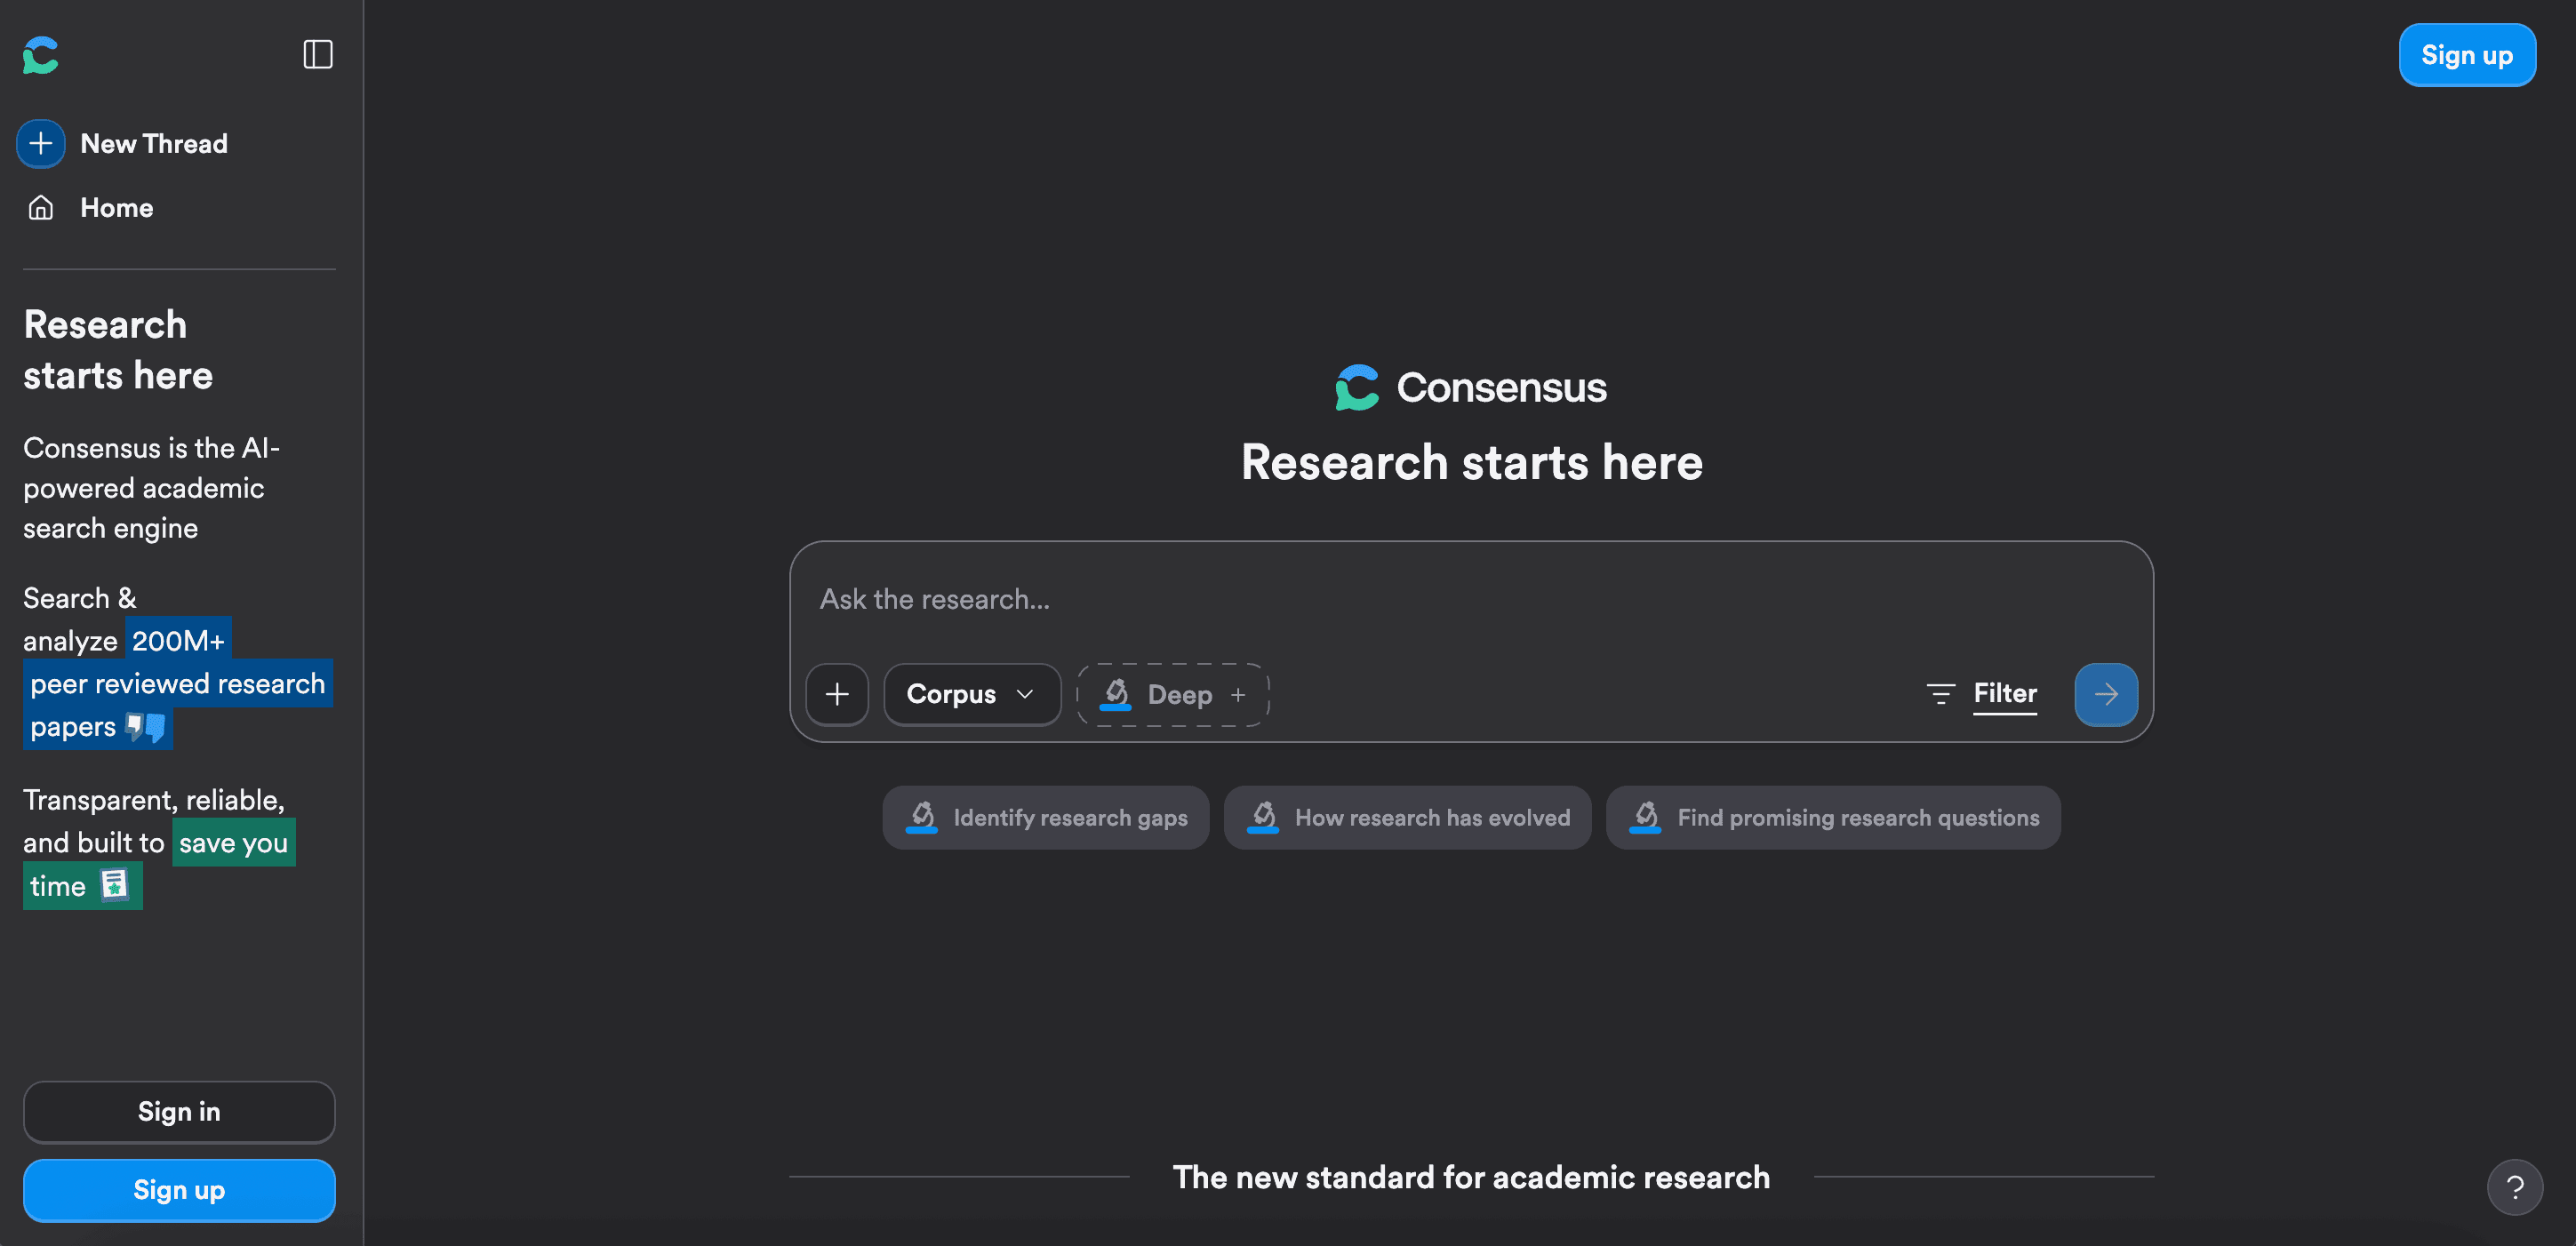Viewport: 2576px width, 1246px height.
Task: Click The new standard for academic research text
Action: pyautogui.click(x=1471, y=1177)
